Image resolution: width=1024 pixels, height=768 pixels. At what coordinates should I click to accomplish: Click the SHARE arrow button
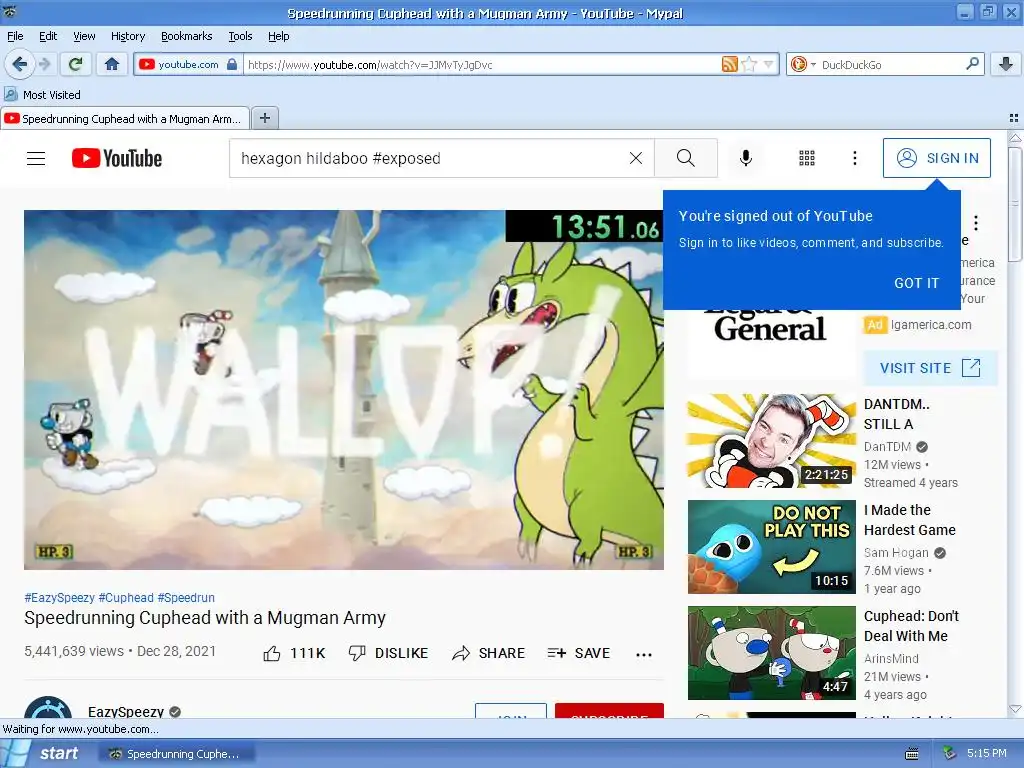[x=488, y=653]
